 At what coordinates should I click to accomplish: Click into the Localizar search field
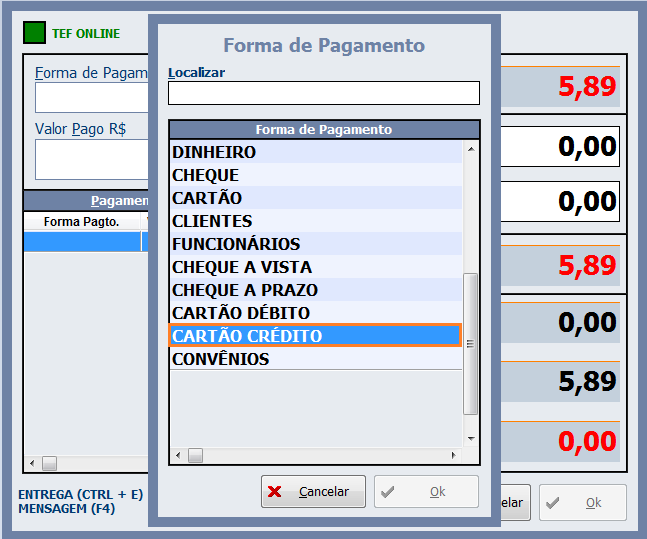pyautogui.click(x=323, y=93)
